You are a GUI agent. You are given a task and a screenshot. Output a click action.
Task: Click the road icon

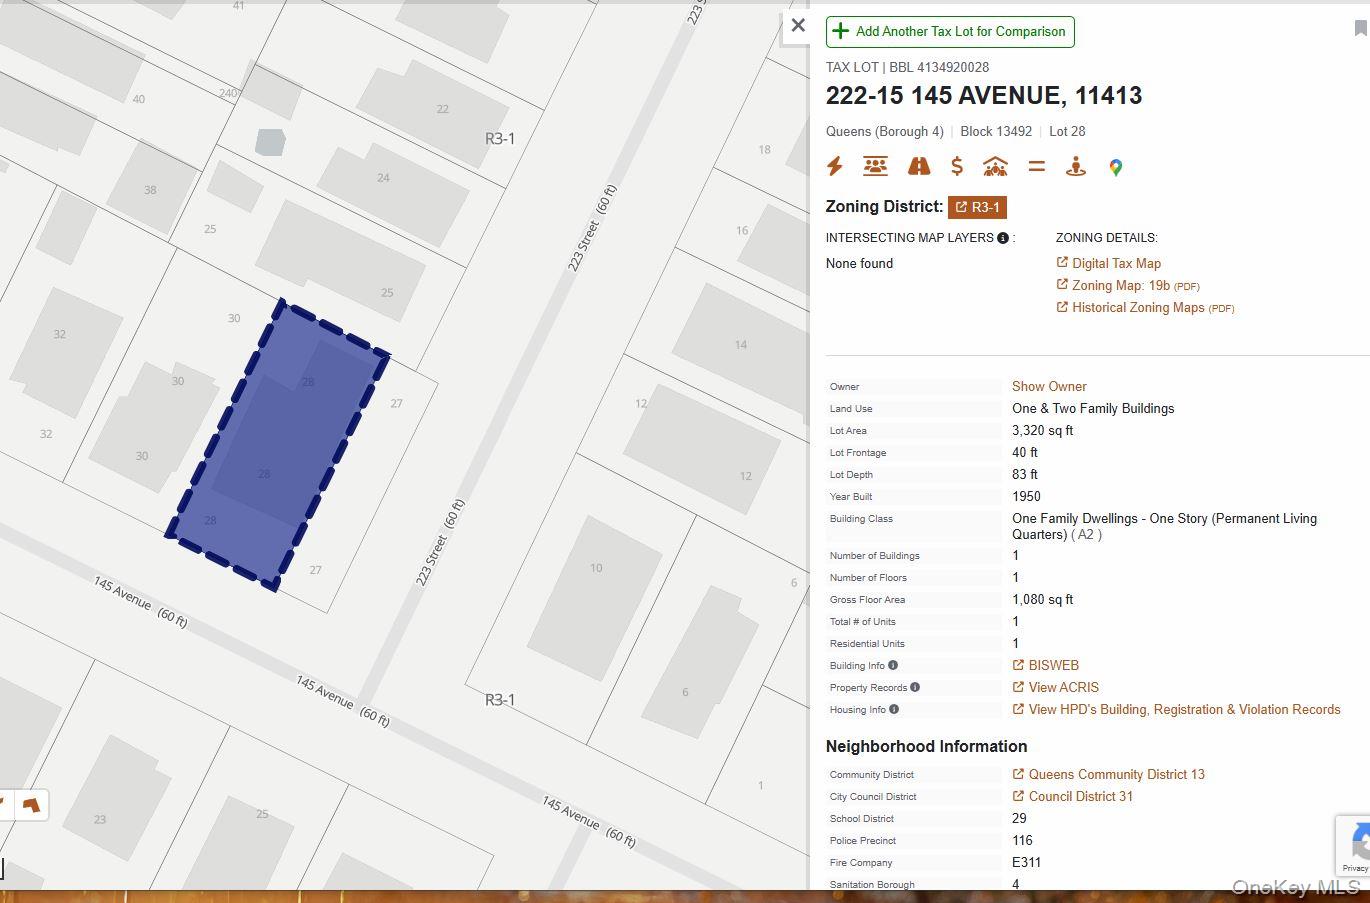[x=918, y=167]
